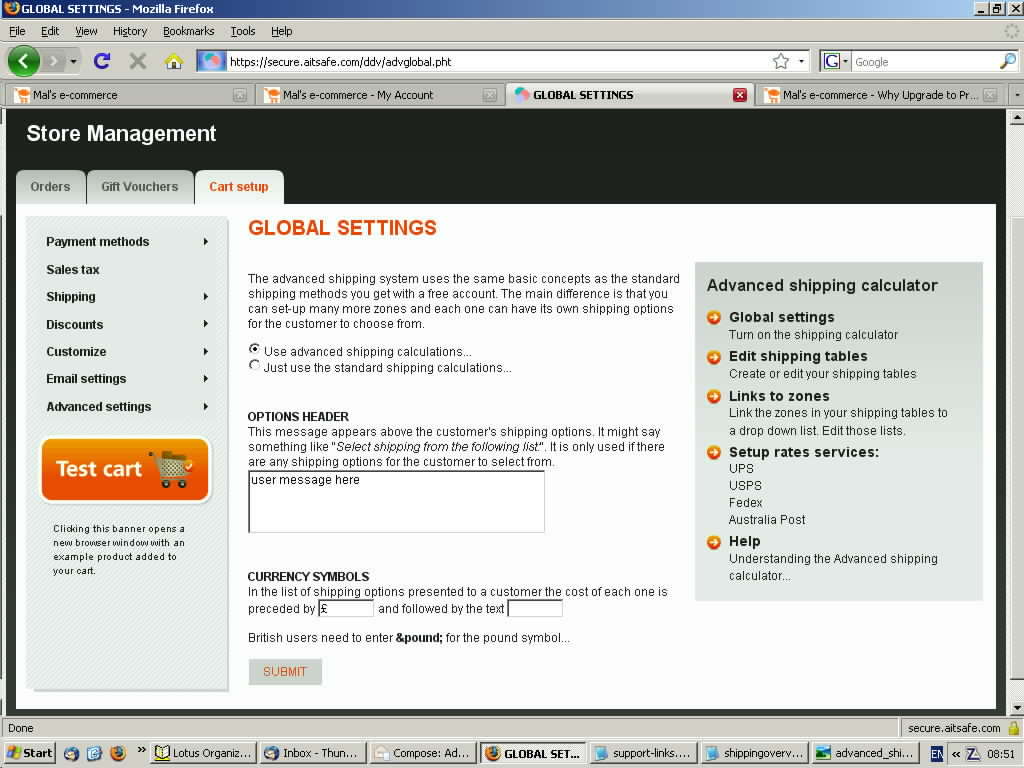Image resolution: width=1024 pixels, height=768 pixels.
Task: Open the Bookmarks menu
Action: click(188, 31)
